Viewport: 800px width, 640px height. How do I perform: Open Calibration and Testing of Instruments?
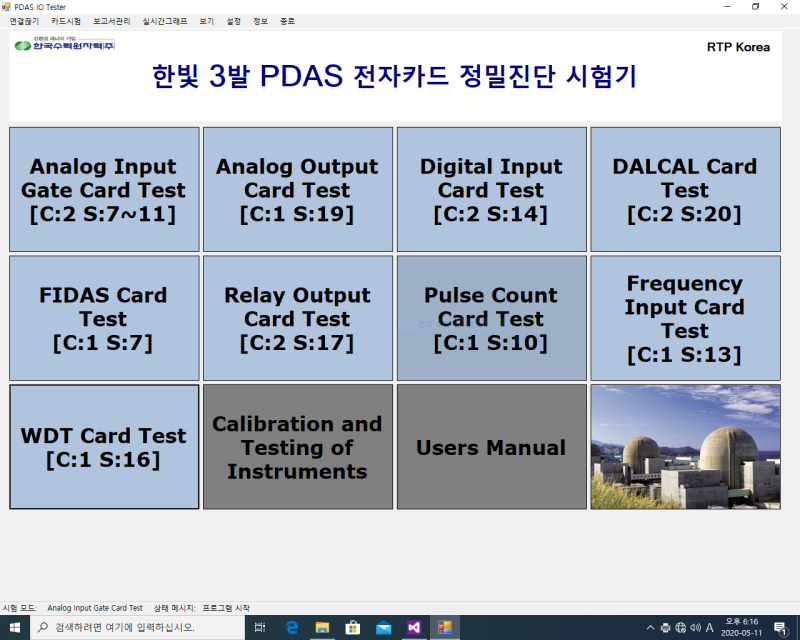click(x=297, y=446)
